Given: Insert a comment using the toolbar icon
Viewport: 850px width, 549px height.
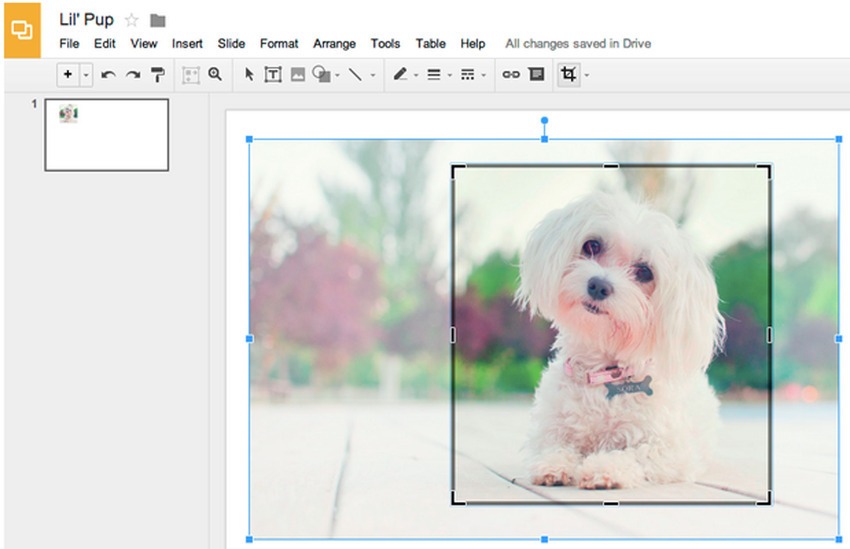Looking at the screenshot, I should click(x=536, y=75).
